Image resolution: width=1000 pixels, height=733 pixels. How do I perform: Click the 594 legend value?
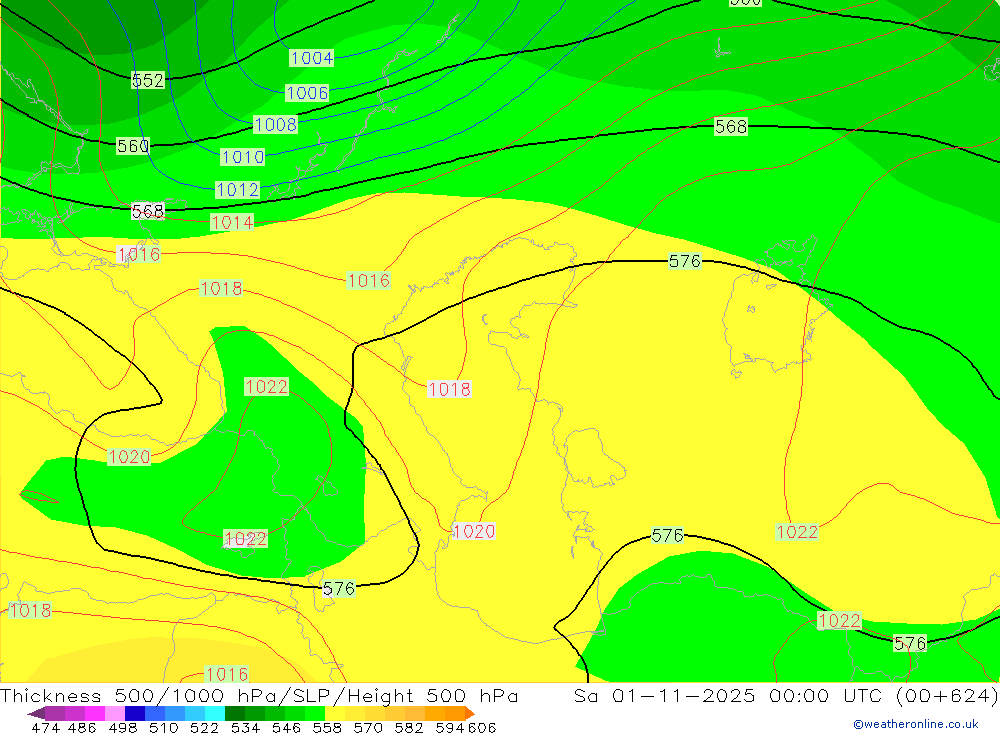click(x=450, y=727)
